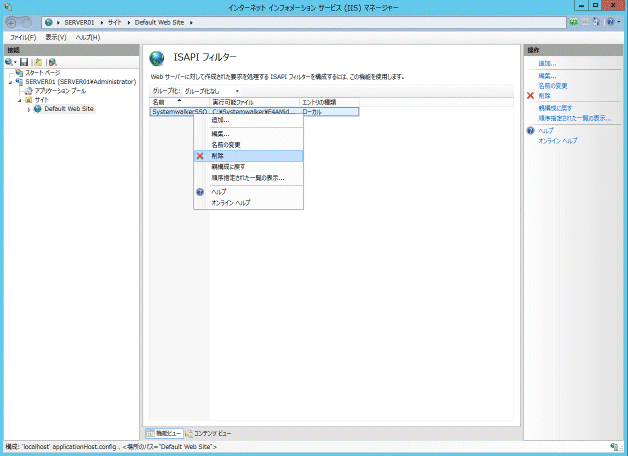The width and height of the screenshot is (628, 456).
Task: Click the save floppy disk icon in the connections toolbar
Action: point(24,62)
